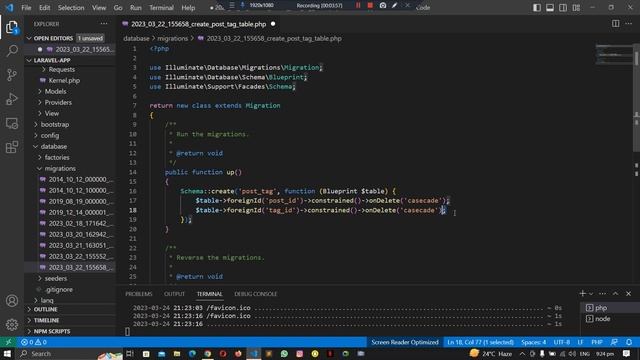
Task: Open the File menu
Action: (x=26, y=7)
